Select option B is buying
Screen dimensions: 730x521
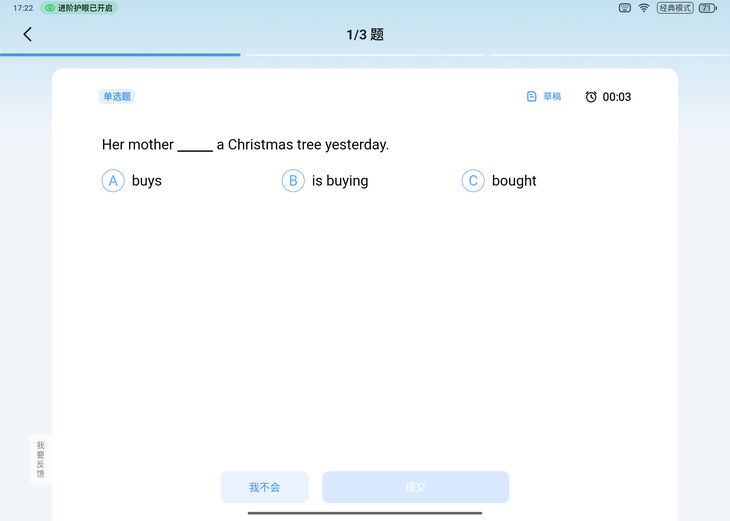[325, 181]
